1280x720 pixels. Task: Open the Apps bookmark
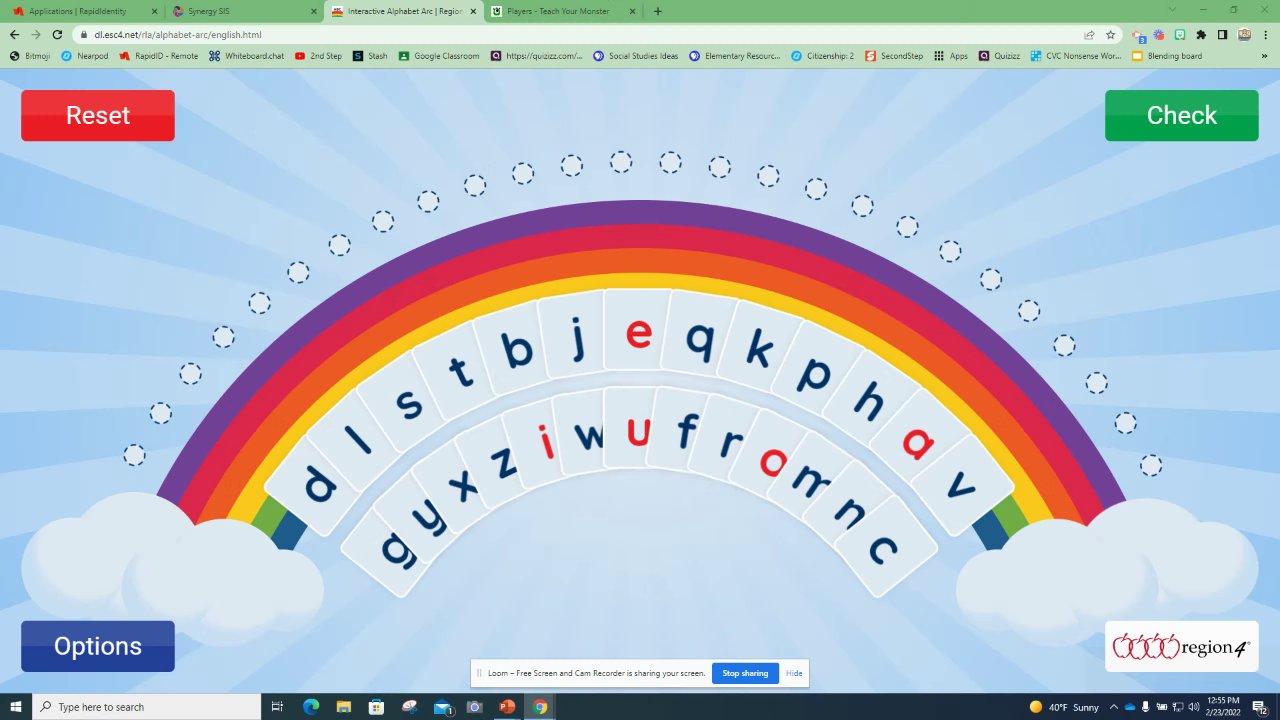pos(951,56)
